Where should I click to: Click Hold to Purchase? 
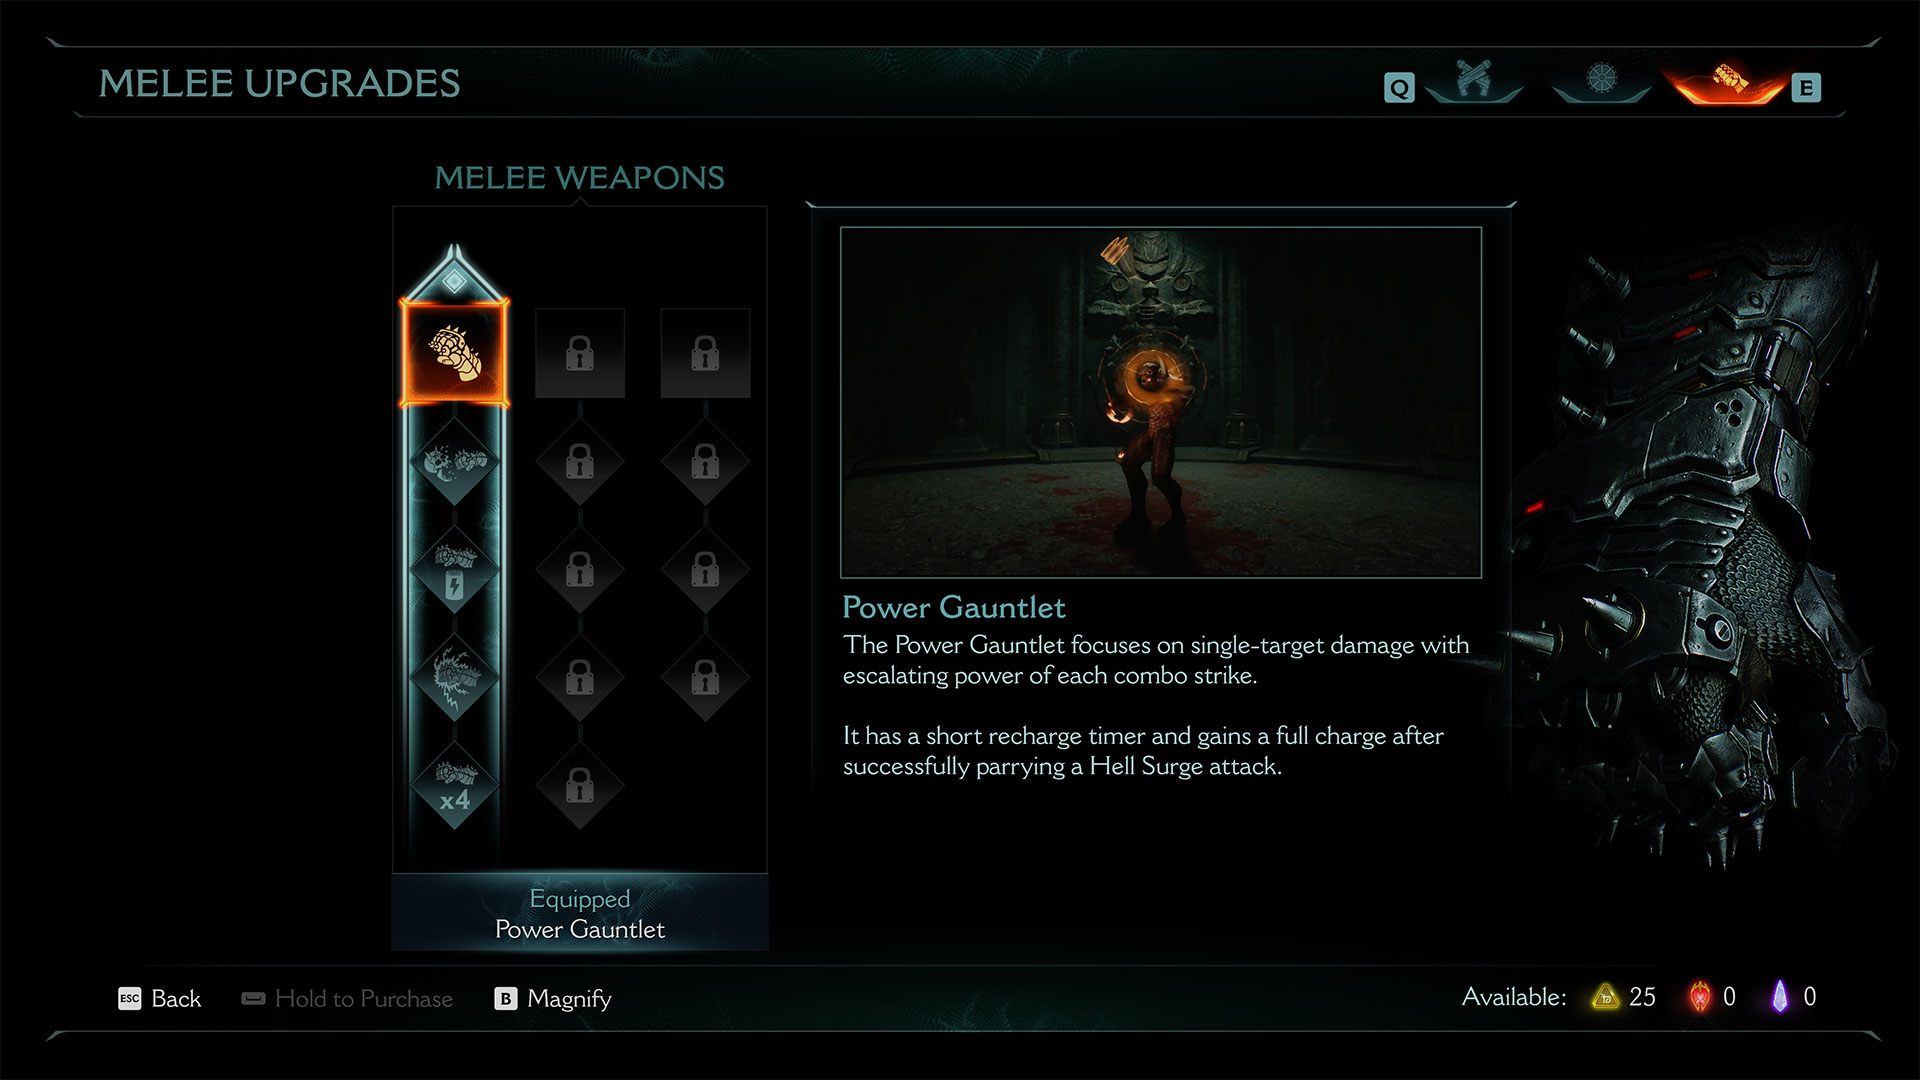click(347, 998)
